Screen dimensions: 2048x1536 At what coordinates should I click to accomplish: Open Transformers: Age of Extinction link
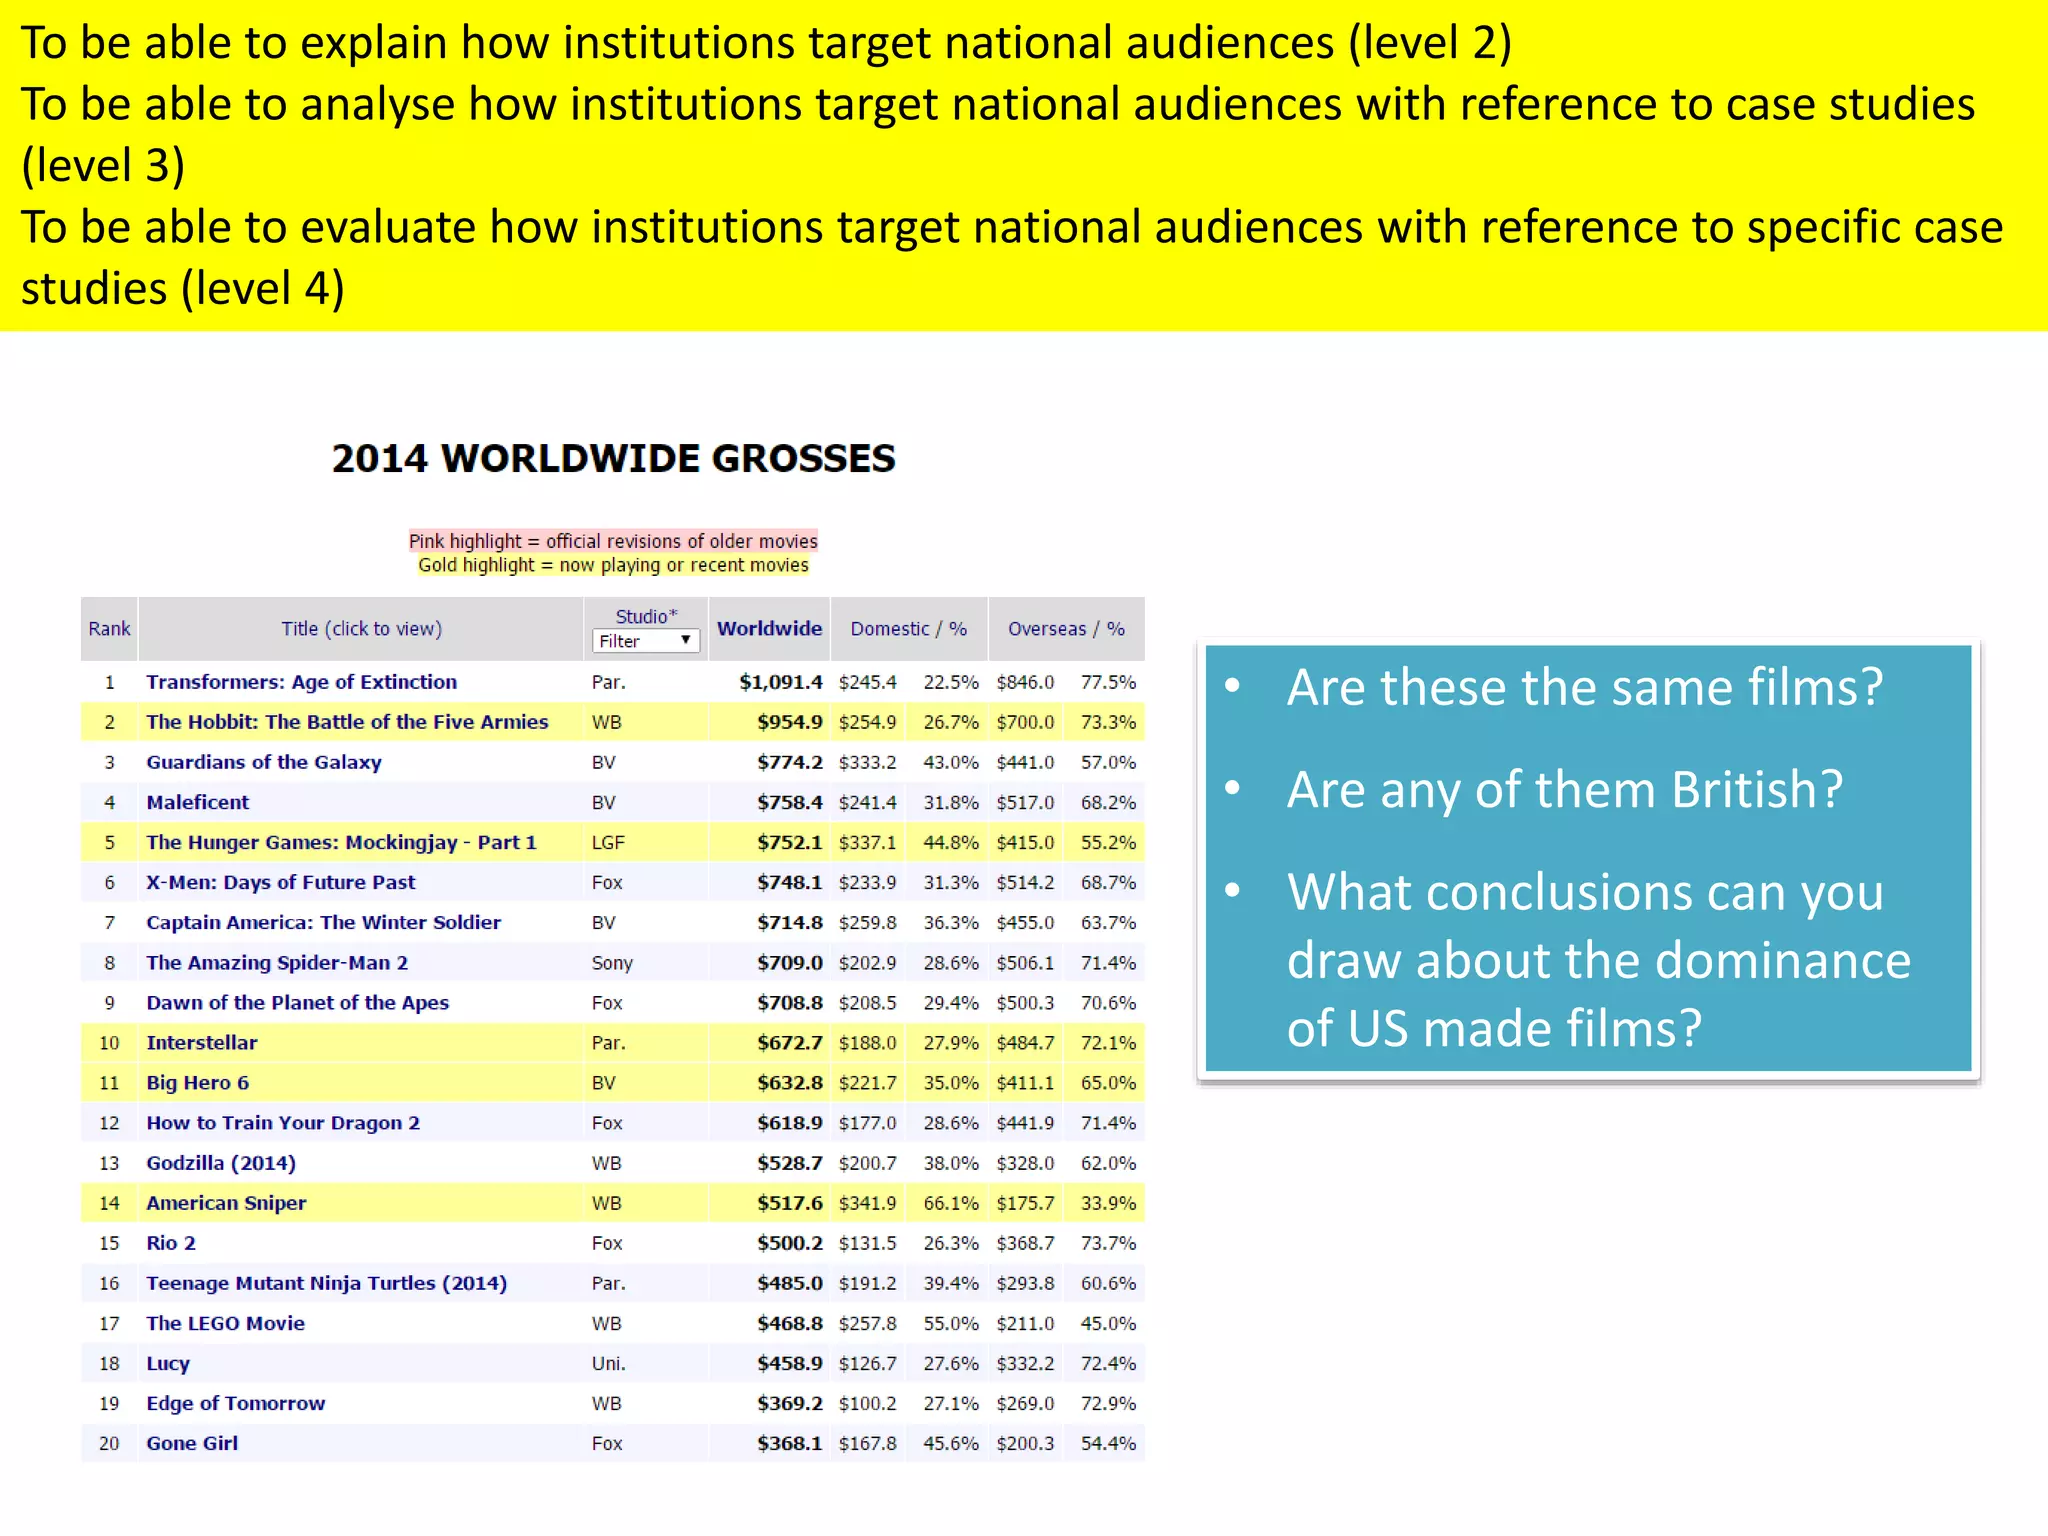point(301,682)
